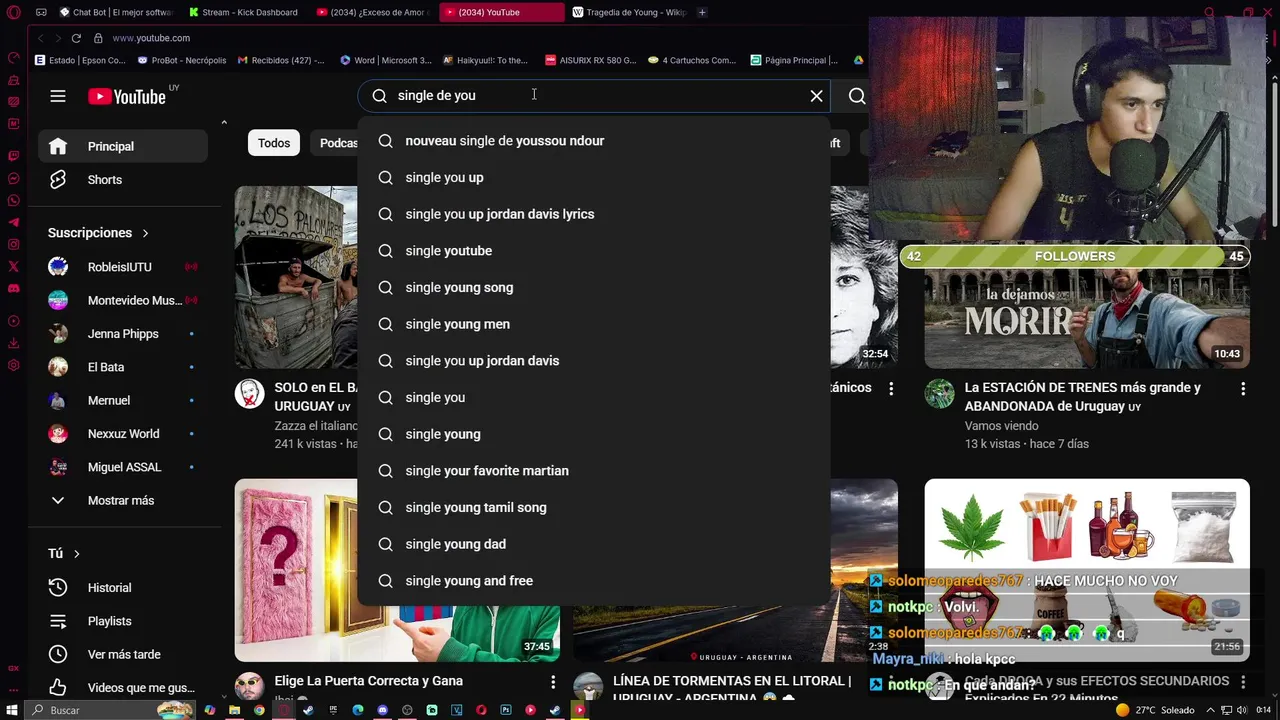The image size is (1280, 720).
Task: Open Jenna Phipps channel
Action: click(123, 334)
